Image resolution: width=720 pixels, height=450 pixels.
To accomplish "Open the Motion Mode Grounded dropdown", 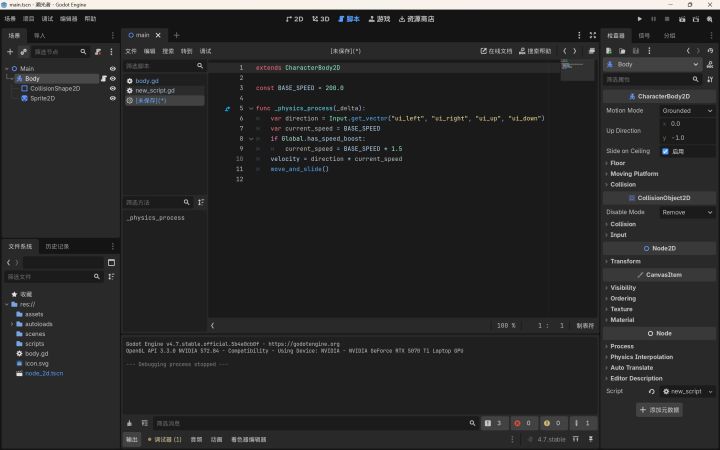I will (687, 111).
